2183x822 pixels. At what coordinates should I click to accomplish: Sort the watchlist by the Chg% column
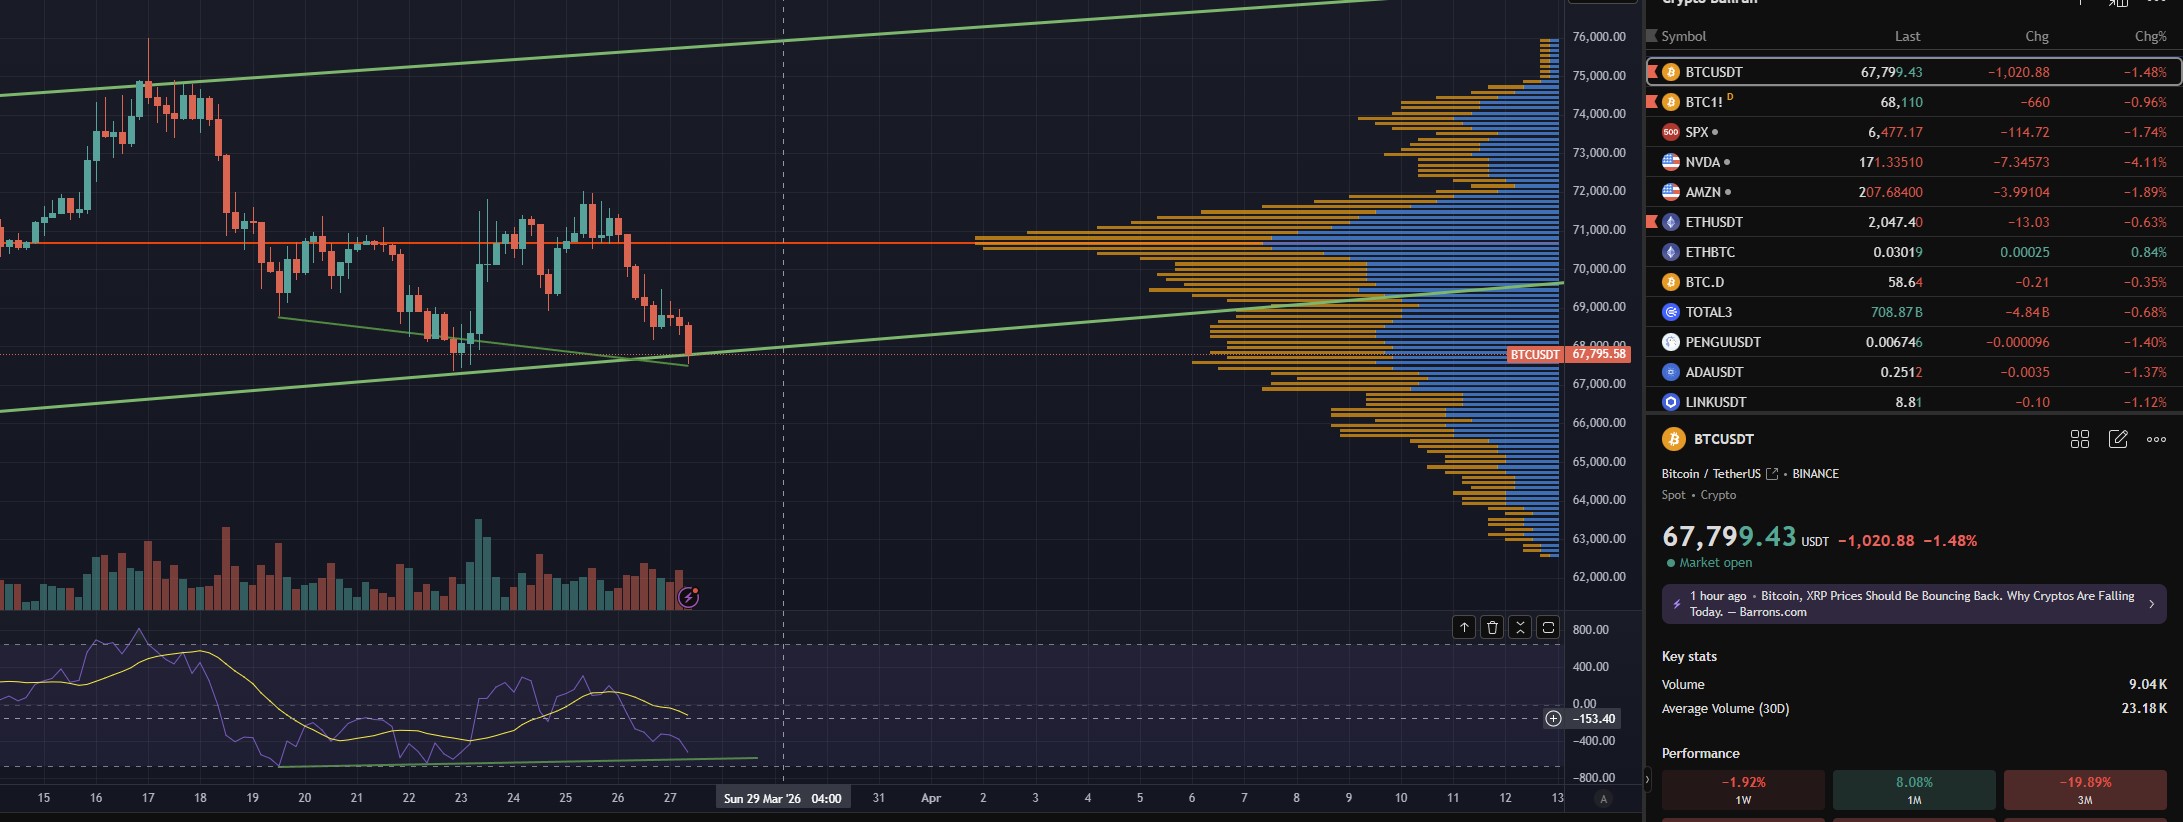click(x=2151, y=36)
